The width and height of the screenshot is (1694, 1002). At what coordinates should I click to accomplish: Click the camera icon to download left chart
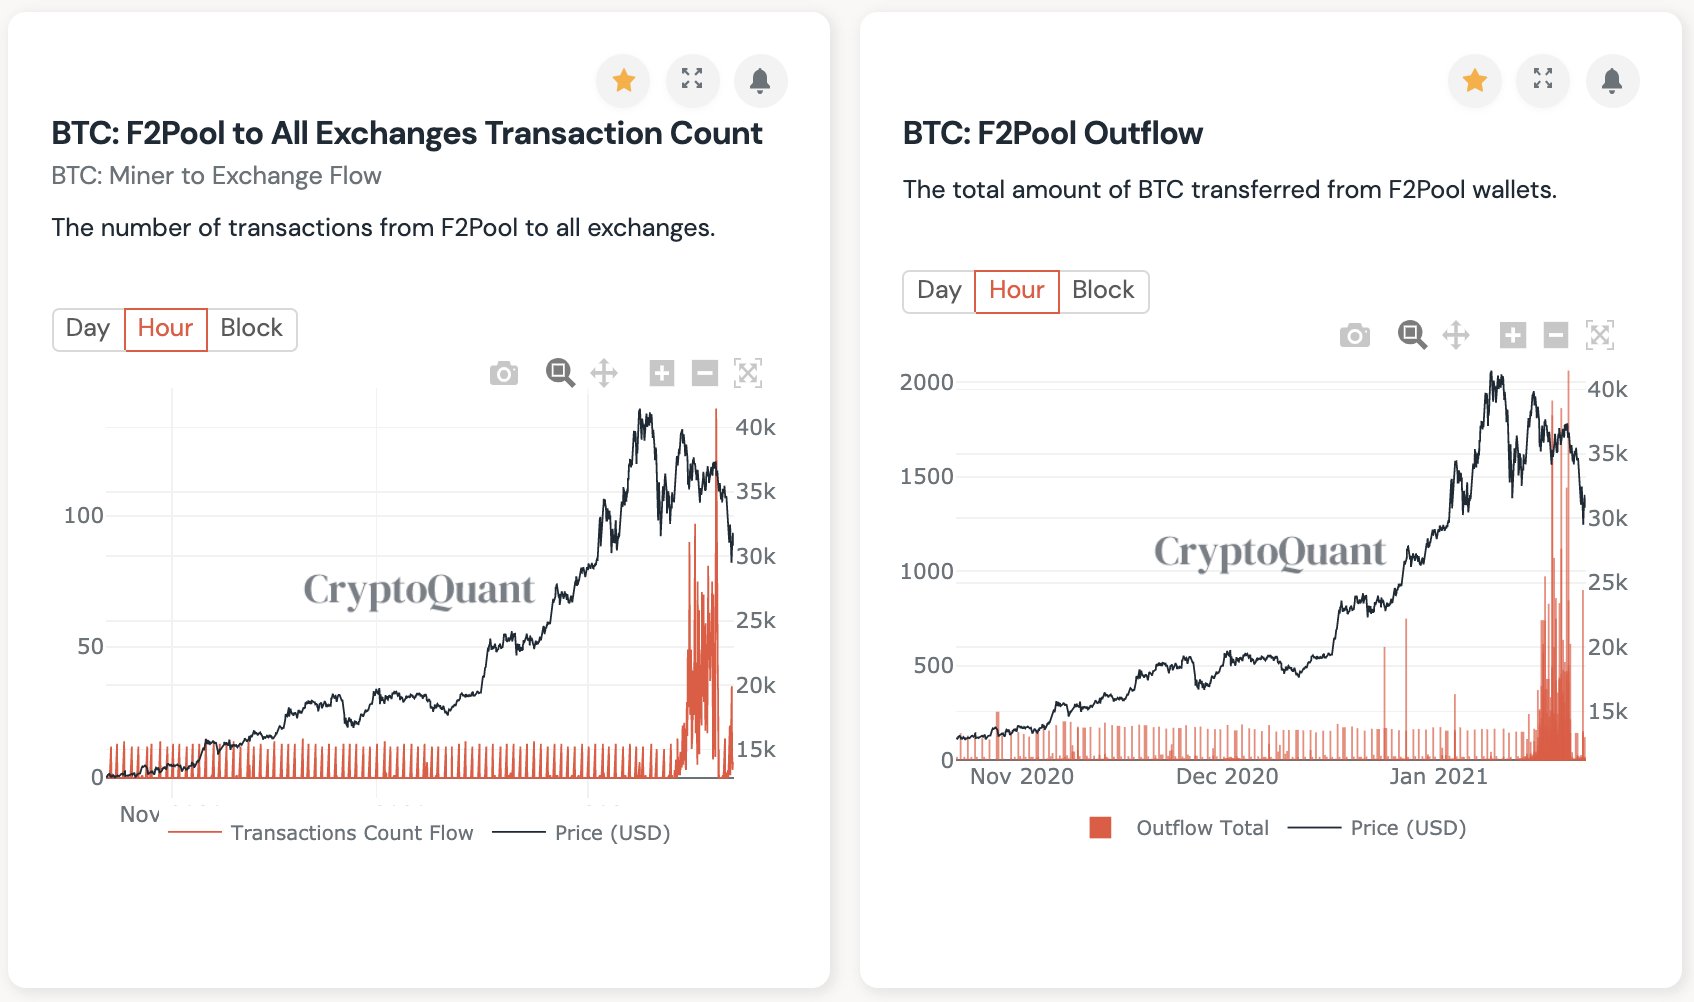[x=503, y=372]
